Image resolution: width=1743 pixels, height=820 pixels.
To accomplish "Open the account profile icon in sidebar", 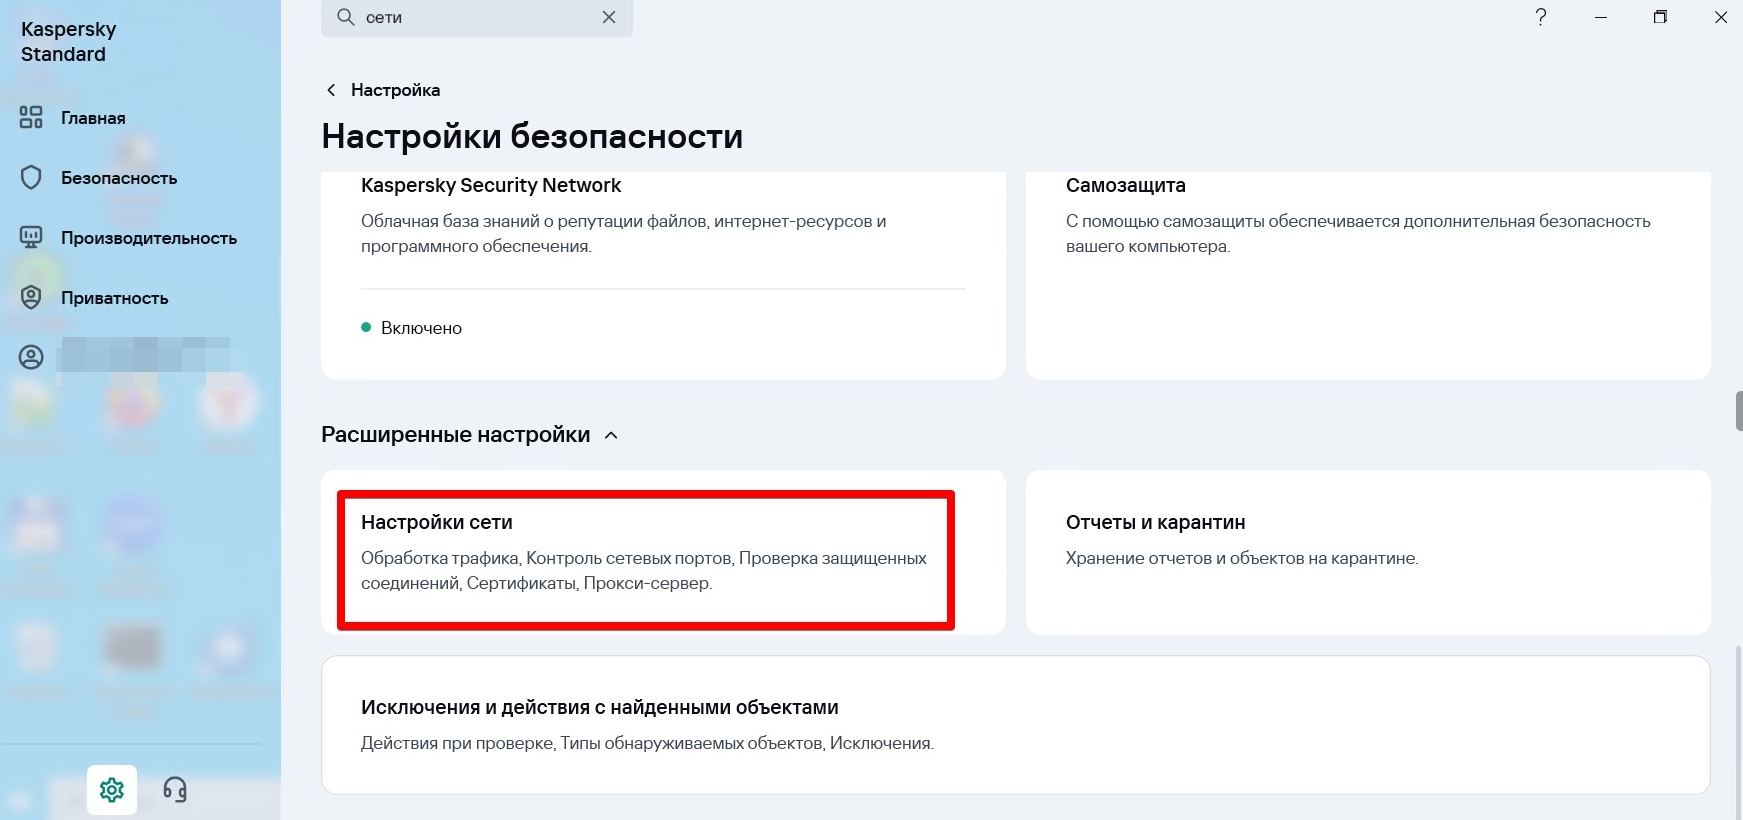I will (x=31, y=357).
